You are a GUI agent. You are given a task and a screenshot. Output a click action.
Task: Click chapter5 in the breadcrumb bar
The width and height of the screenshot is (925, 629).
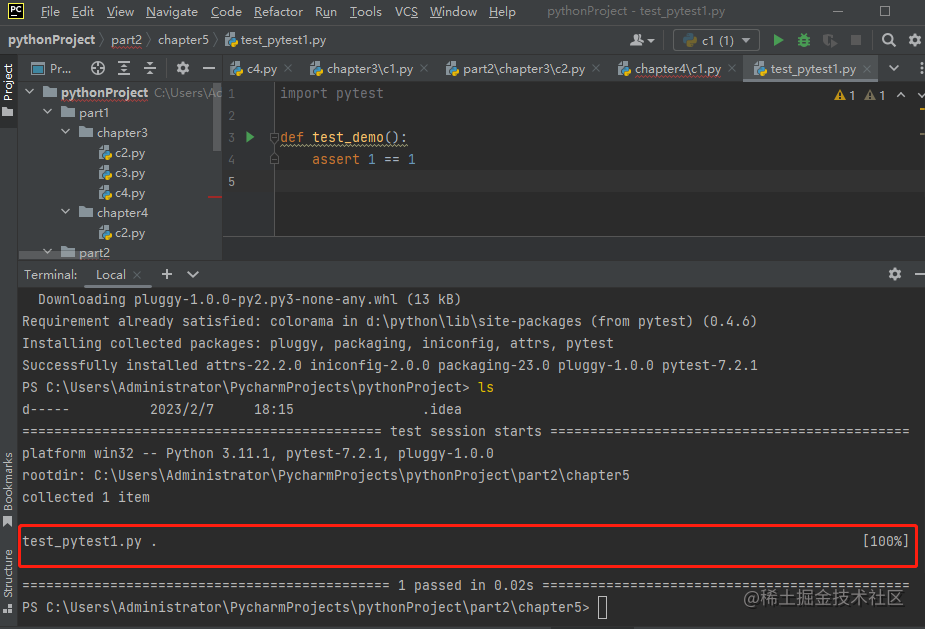pyautogui.click(x=183, y=40)
